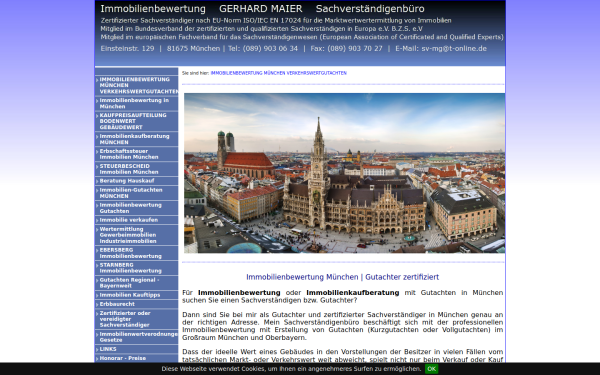Open Beratung Hauskauf menu item
The image size is (600, 375).
click(136, 181)
